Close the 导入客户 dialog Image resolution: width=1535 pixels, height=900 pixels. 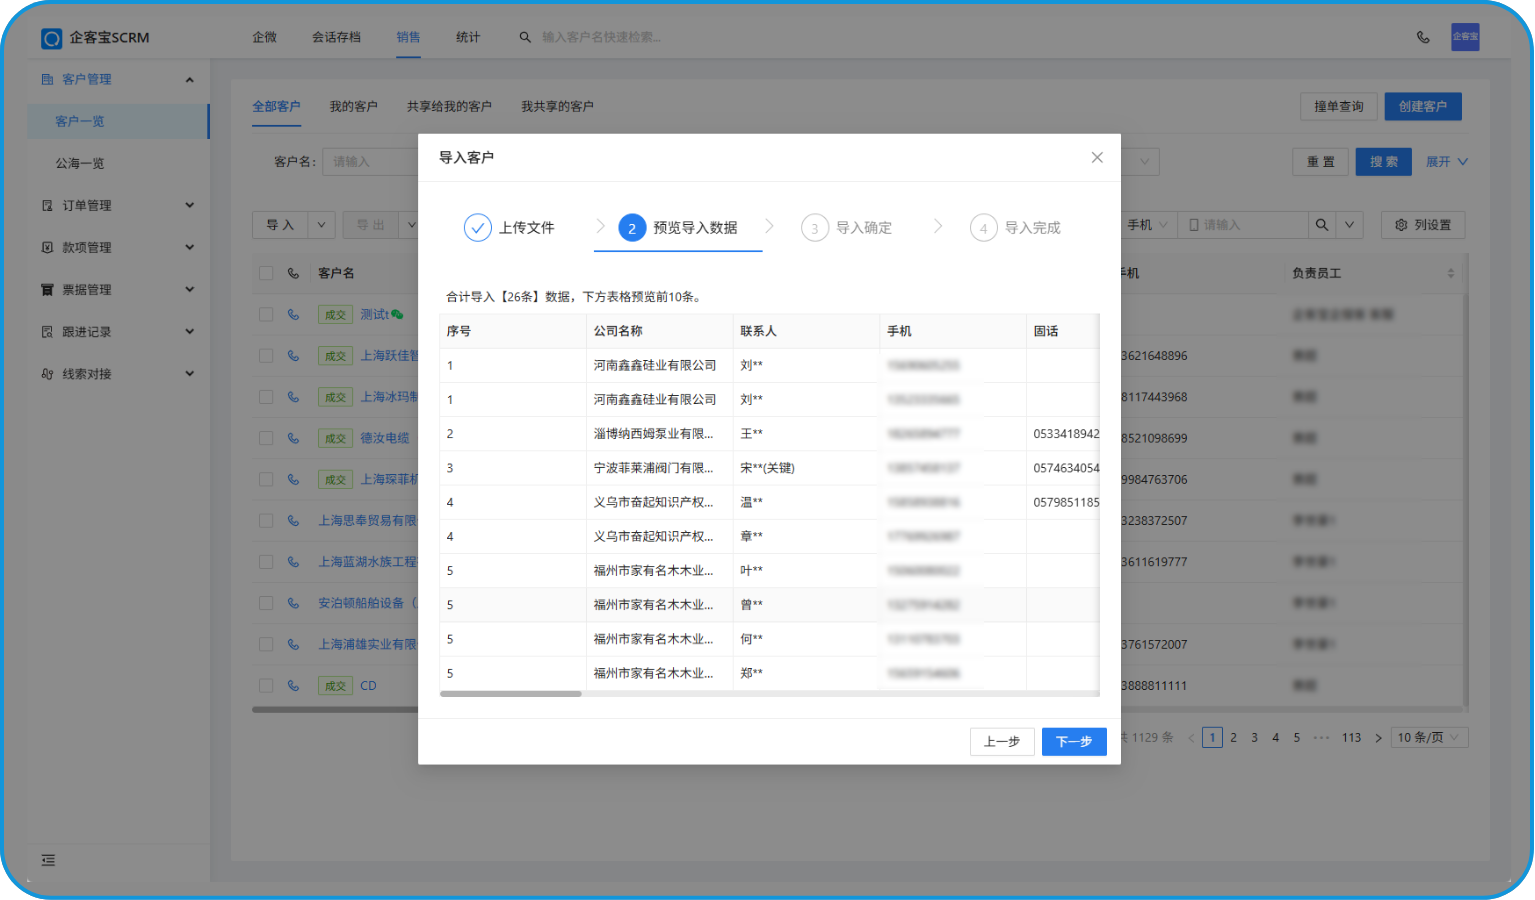(x=1097, y=158)
